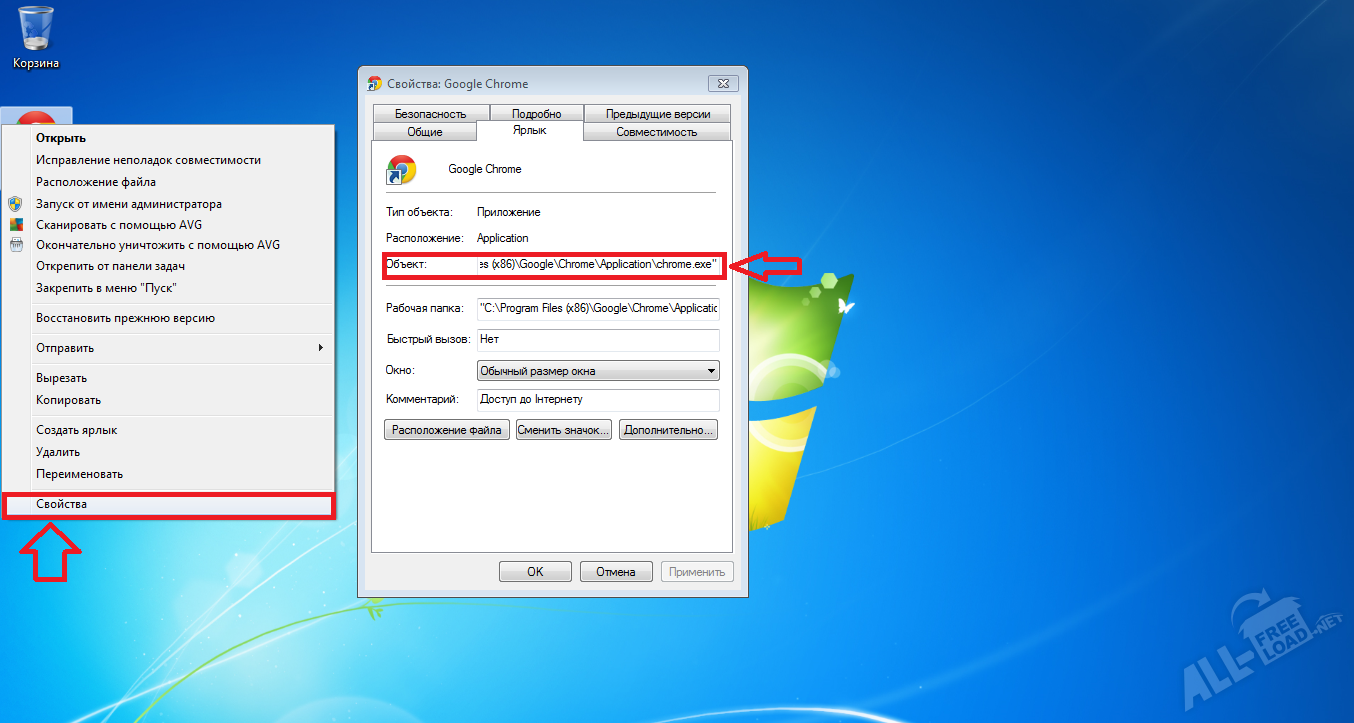
Task: Click the AVG shredder icon in context menu
Action: click(x=16, y=245)
